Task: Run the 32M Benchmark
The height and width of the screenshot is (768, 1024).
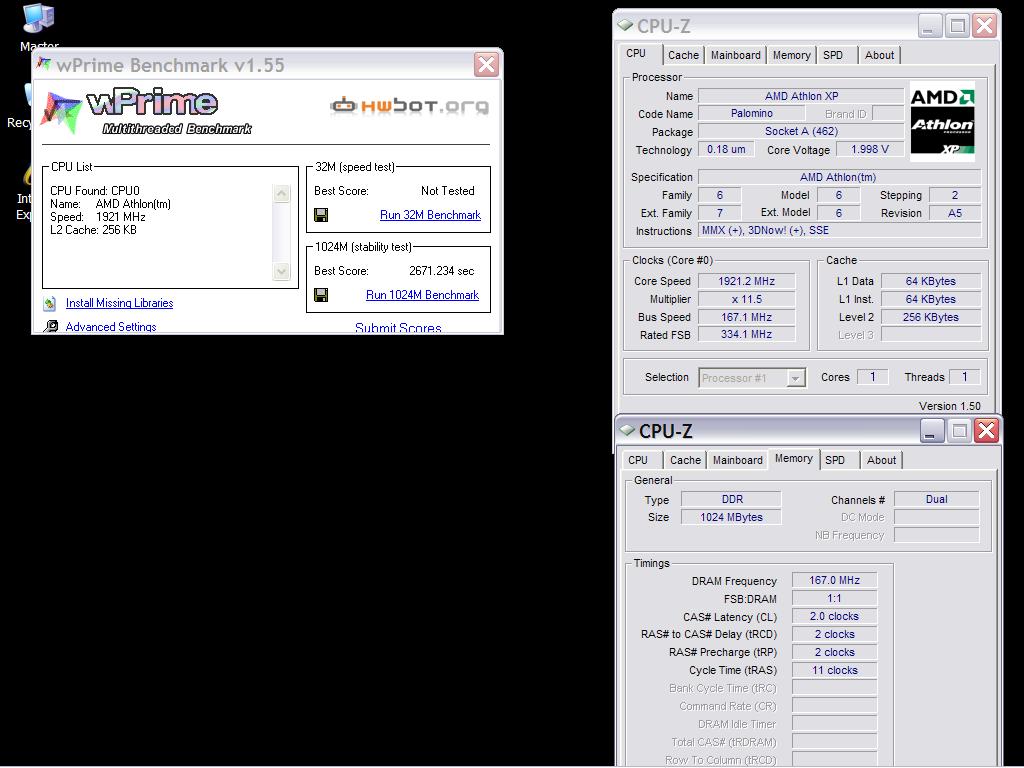Action: (x=430, y=215)
